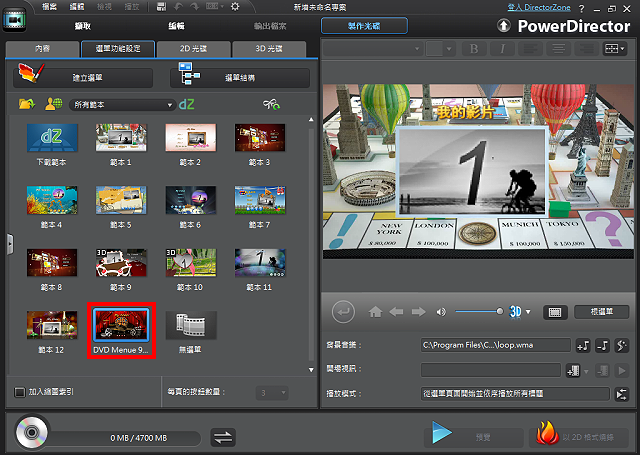Click the user with globe upload icon
This screenshot has width=640, height=455.
point(53,104)
